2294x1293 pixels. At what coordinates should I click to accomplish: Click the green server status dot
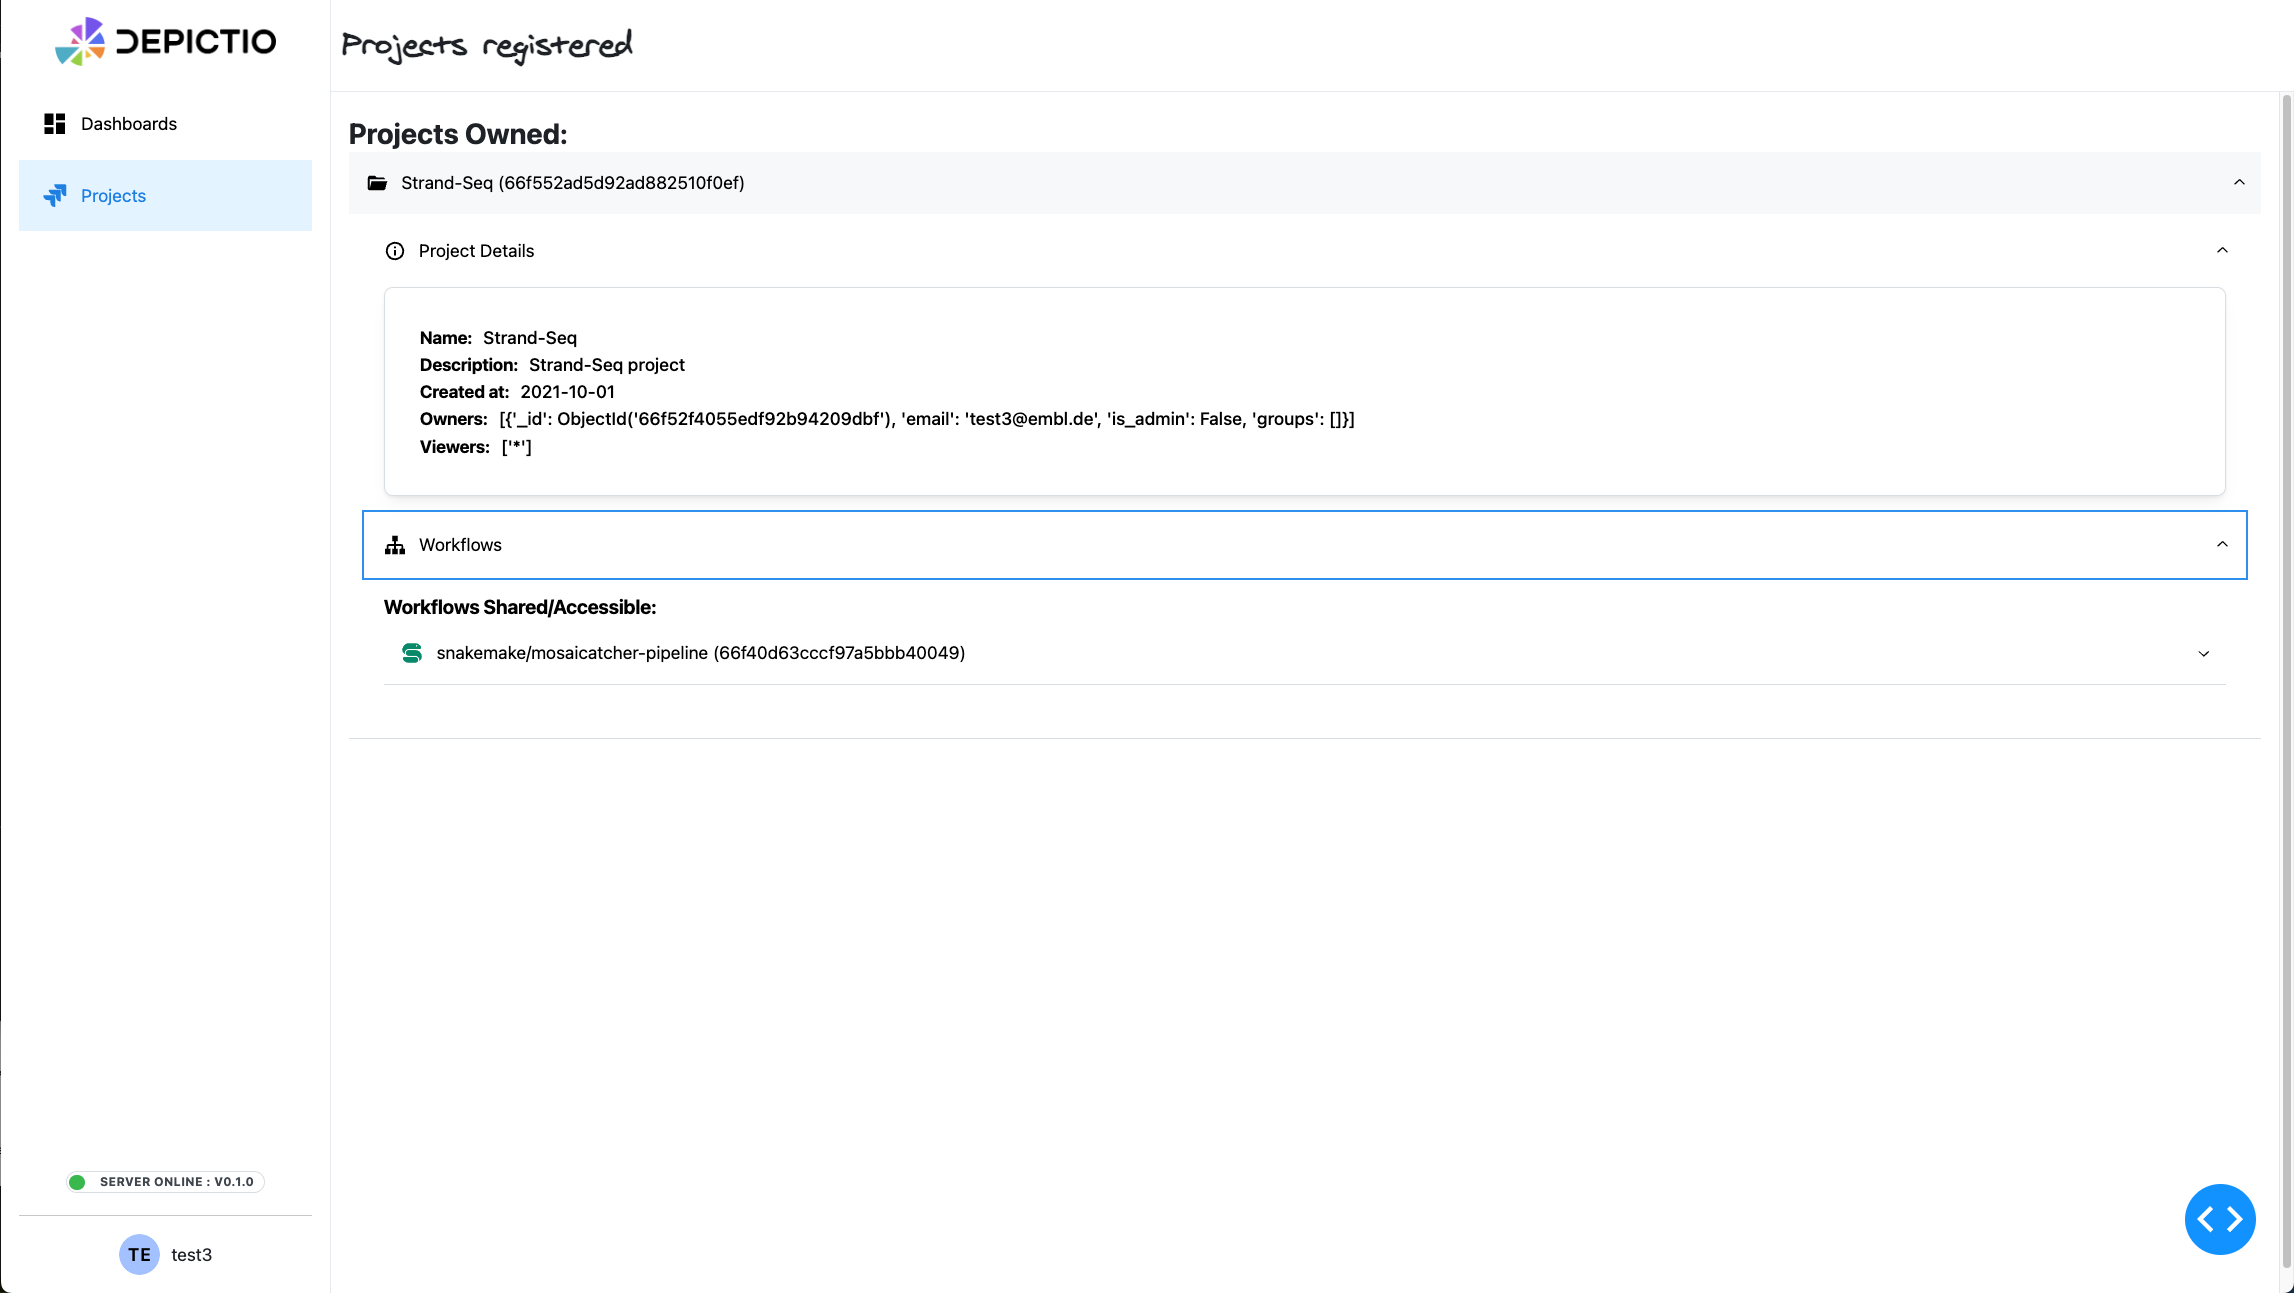(x=77, y=1181)
